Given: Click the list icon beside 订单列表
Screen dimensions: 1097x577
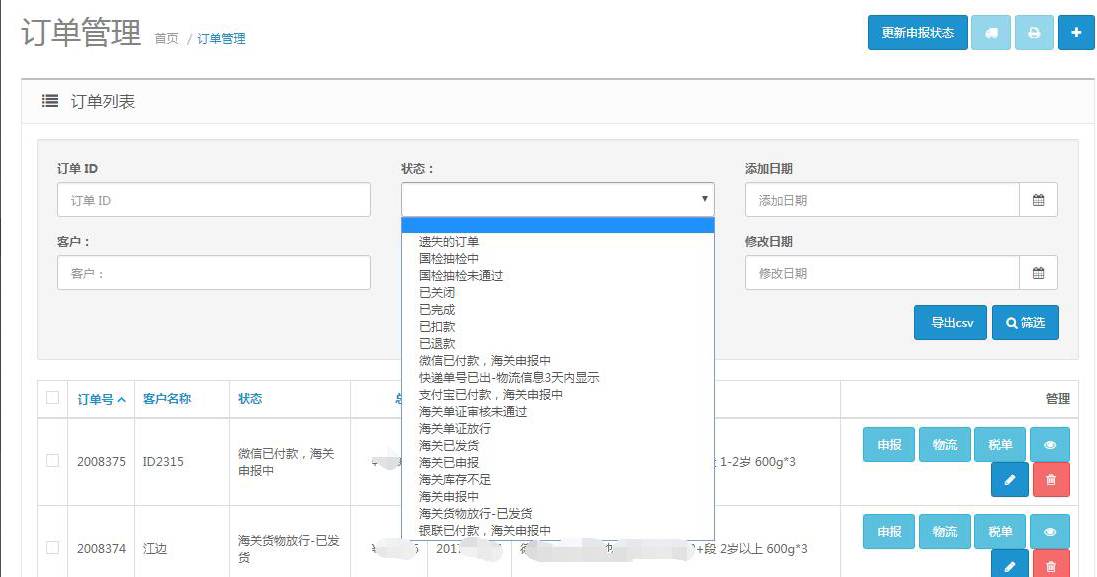Looking at the screenshot, I should (x=50, y=101).
